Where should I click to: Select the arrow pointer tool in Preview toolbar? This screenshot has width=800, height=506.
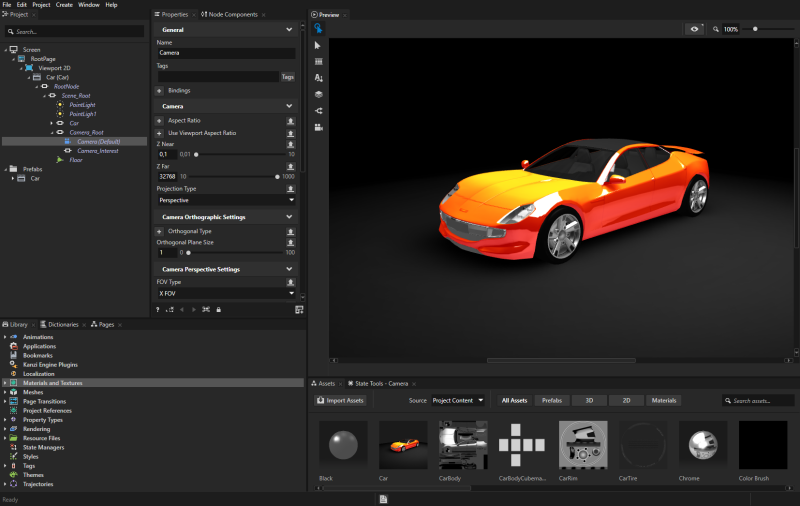point(318,45)
